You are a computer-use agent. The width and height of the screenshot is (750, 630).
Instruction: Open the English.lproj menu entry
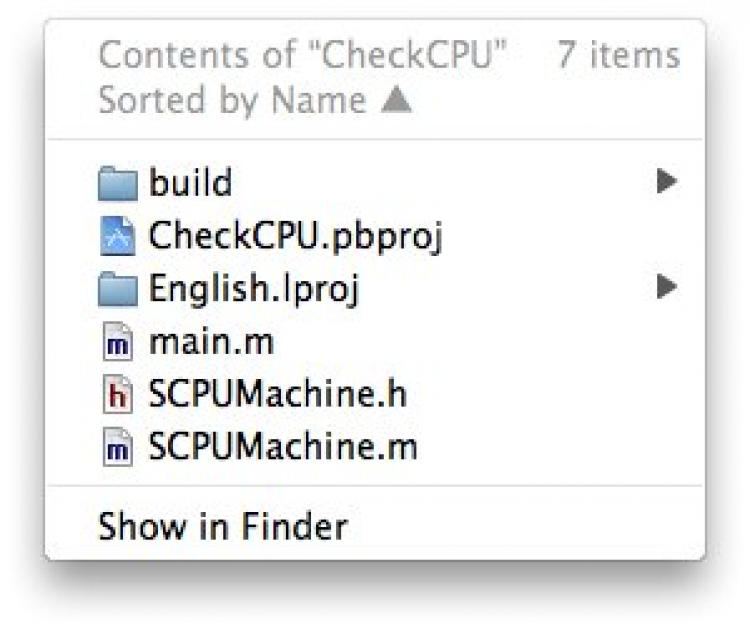click(253, 290)
